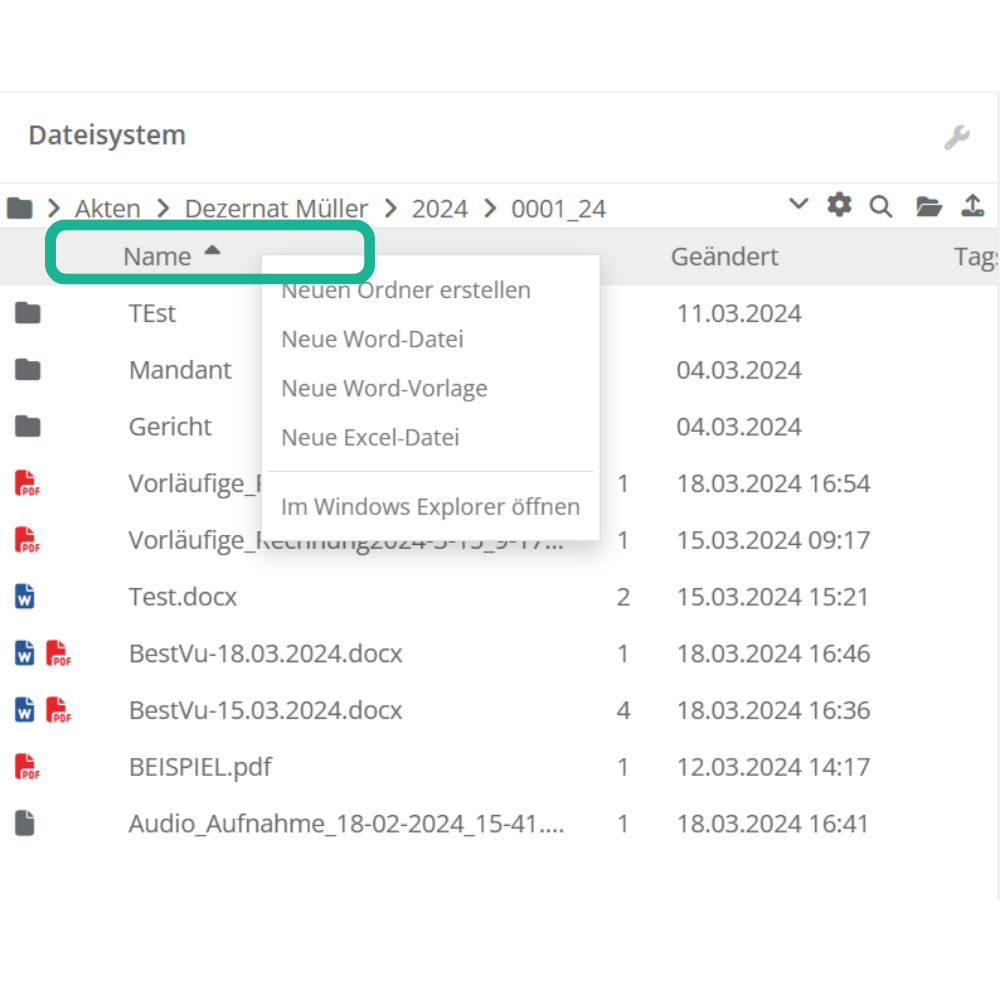Image resolution: width=1000 pixels, height=1000 pixels.
Task: Sort by the 'Geändert' column header
Action: [724, 257]
